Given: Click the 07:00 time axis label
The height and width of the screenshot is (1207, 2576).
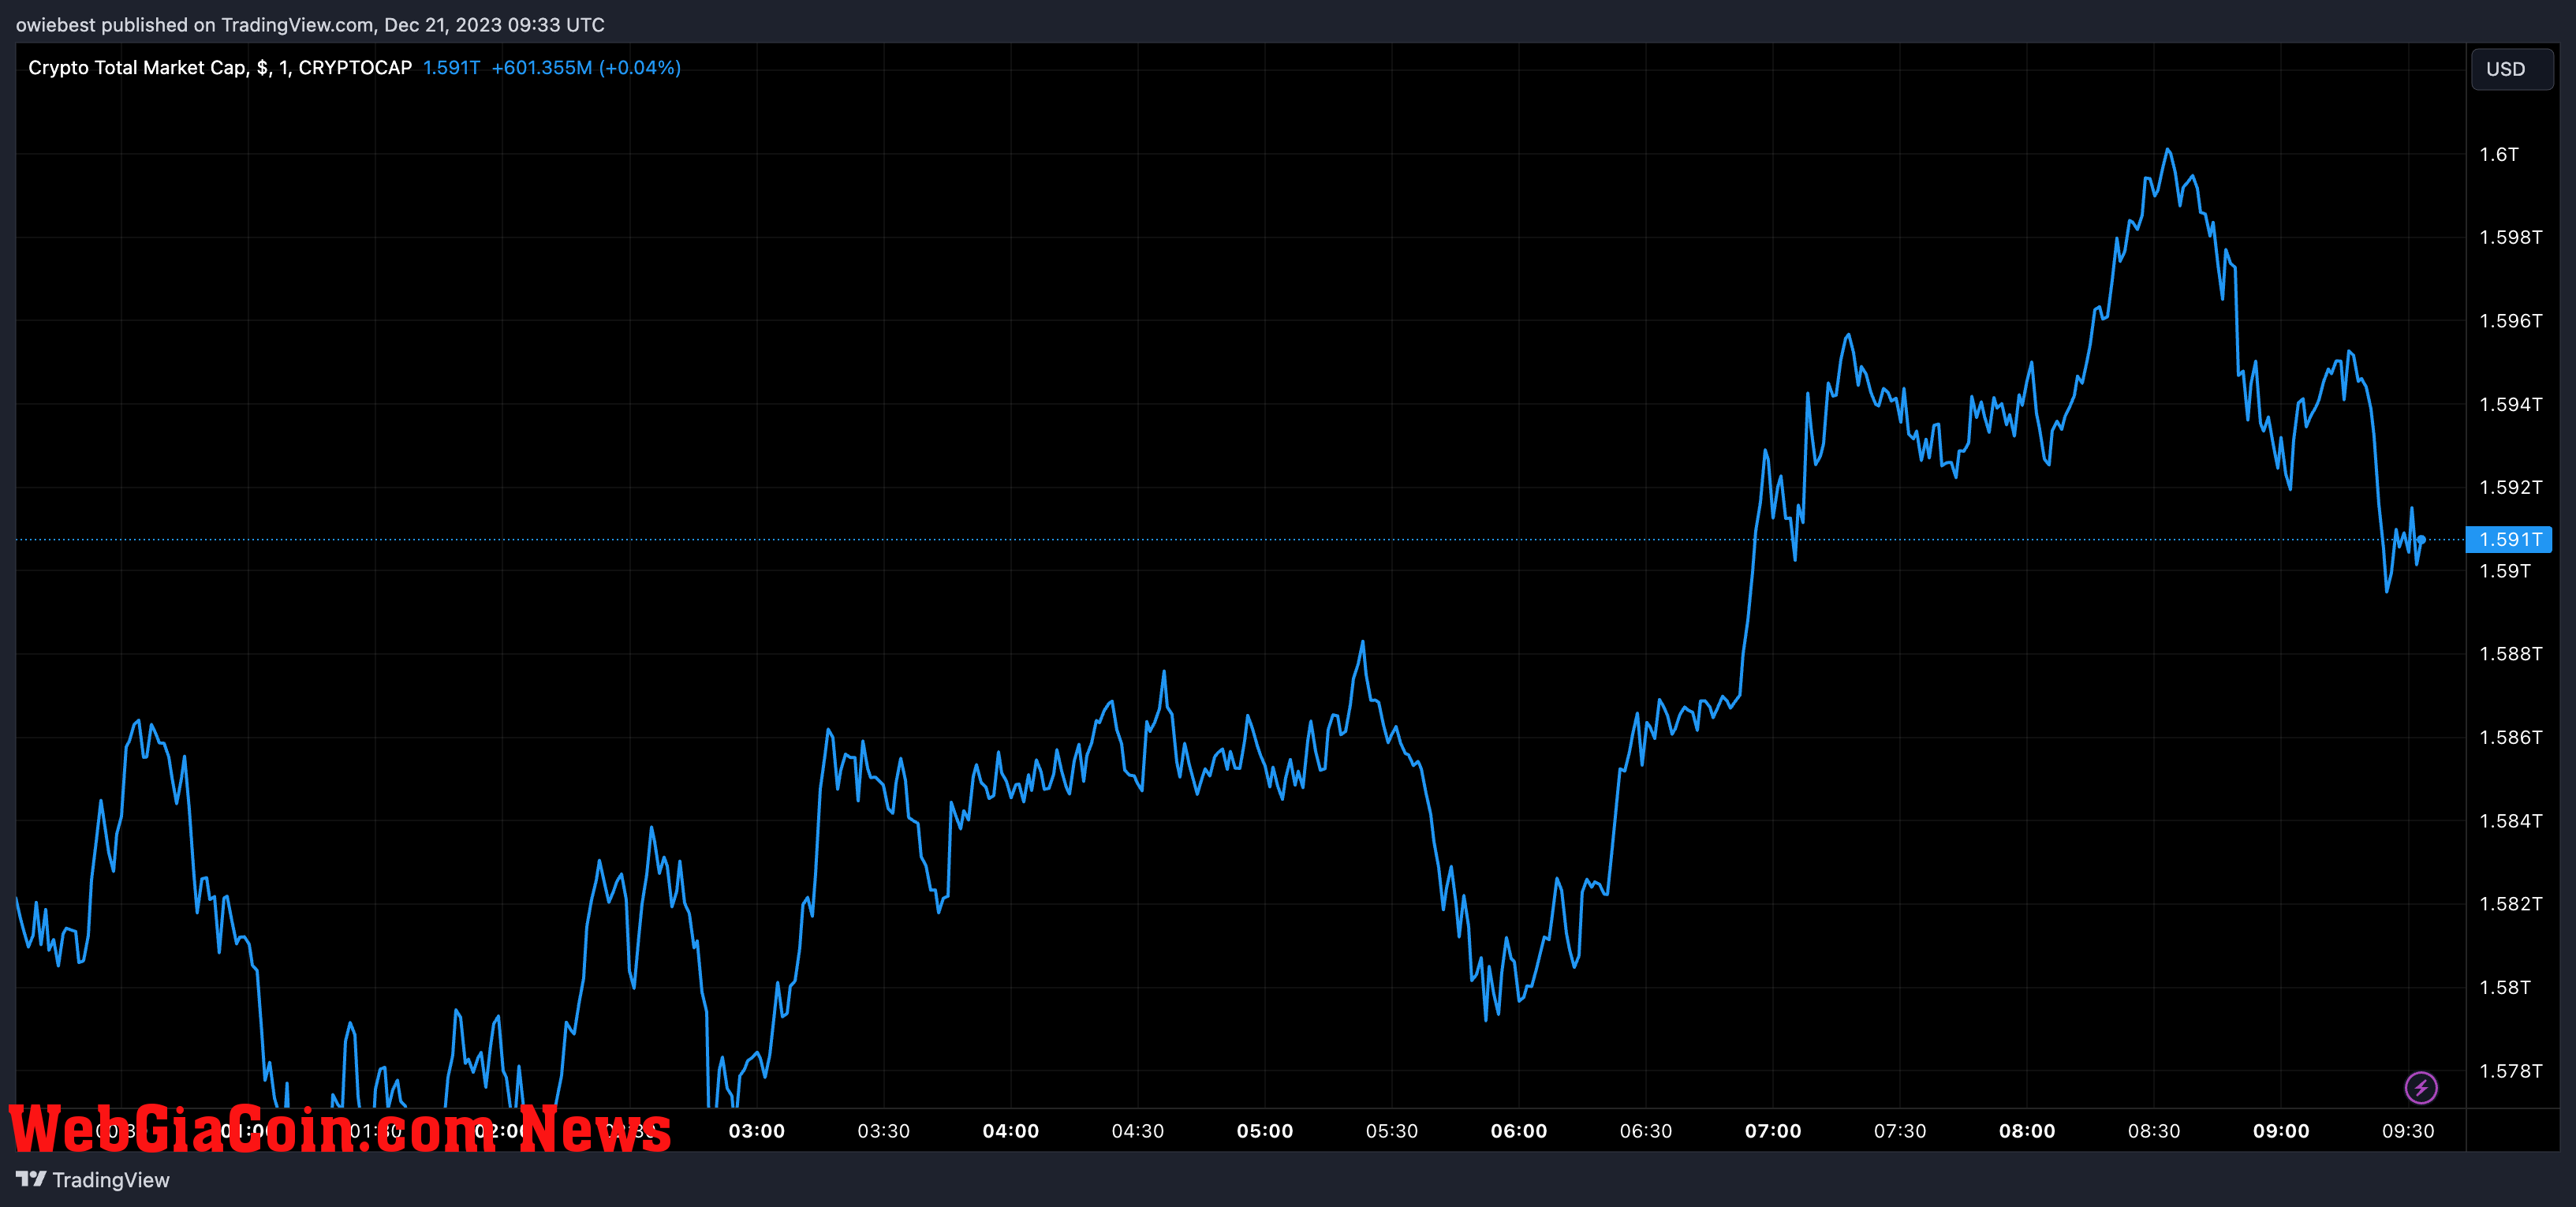Looking at the screenshot, I should [1773, 1131].
